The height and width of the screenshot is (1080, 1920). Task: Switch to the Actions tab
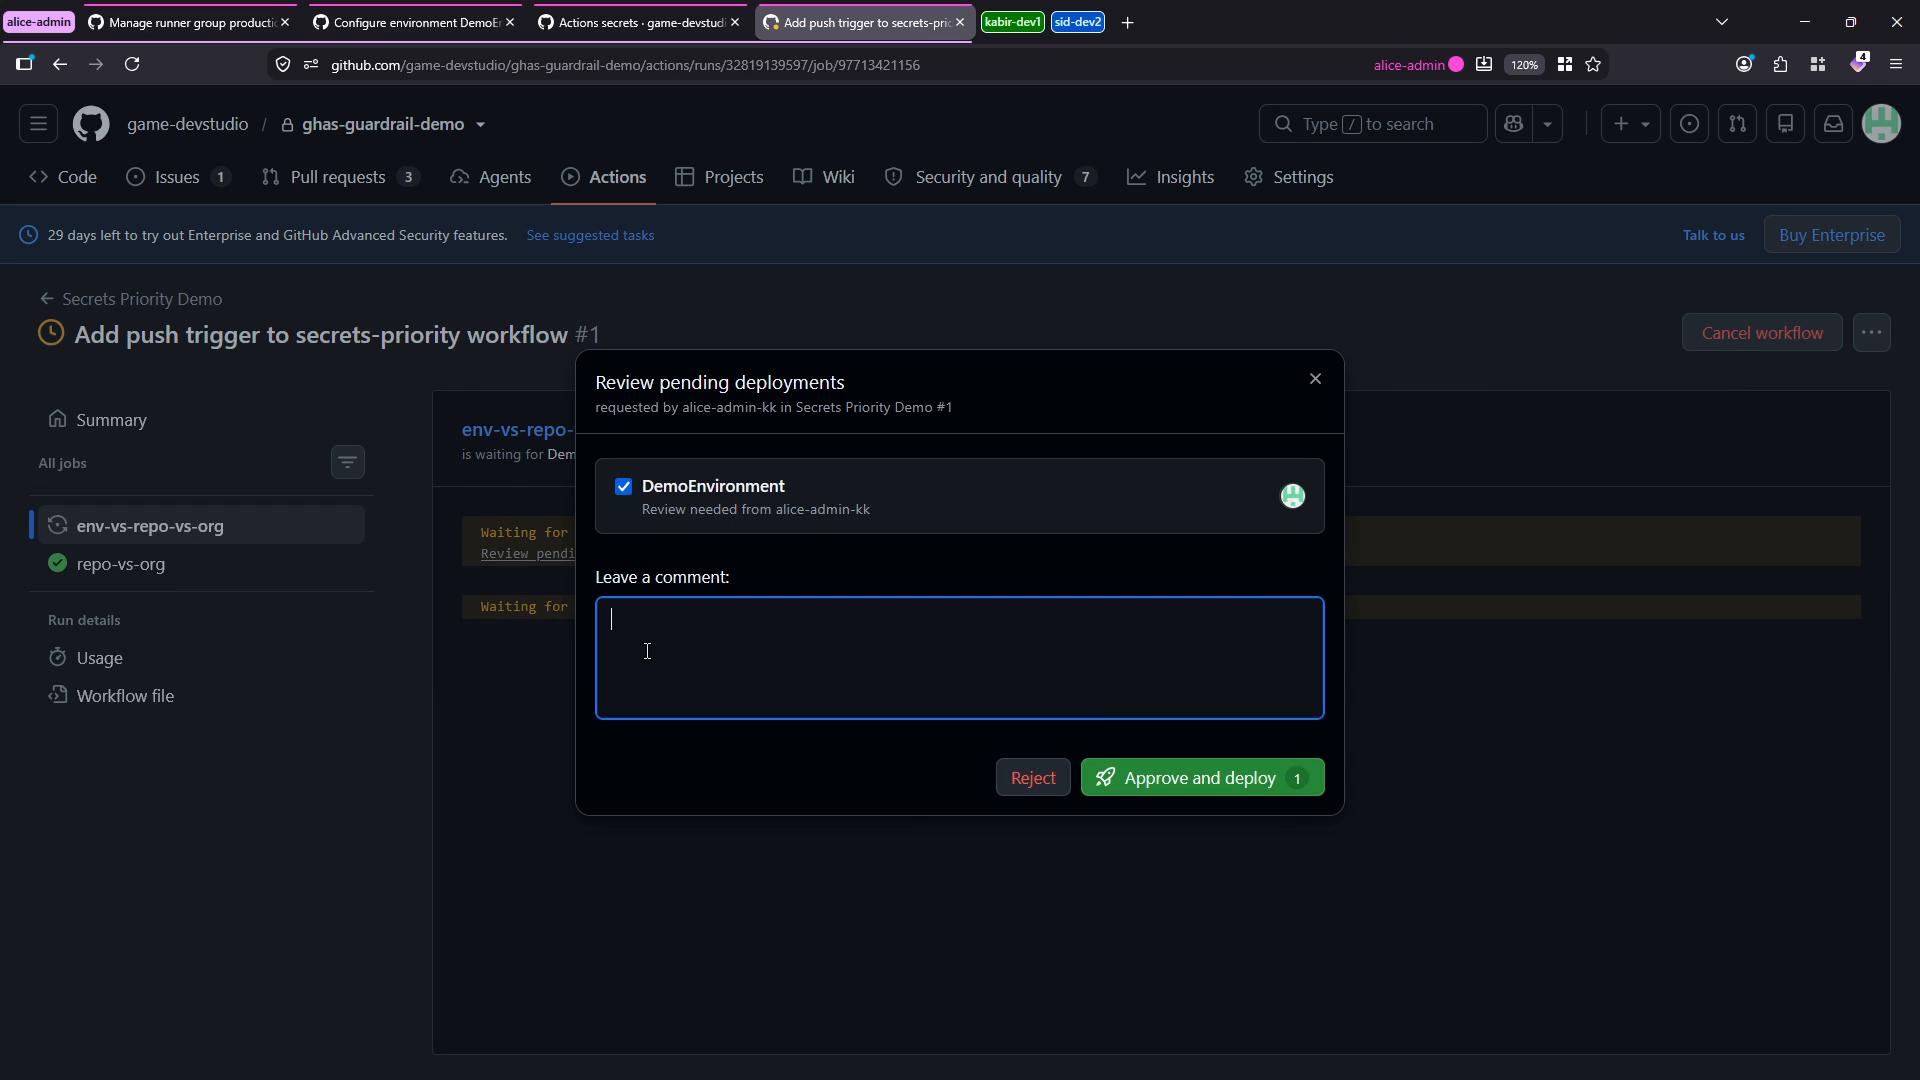point(604,177)
